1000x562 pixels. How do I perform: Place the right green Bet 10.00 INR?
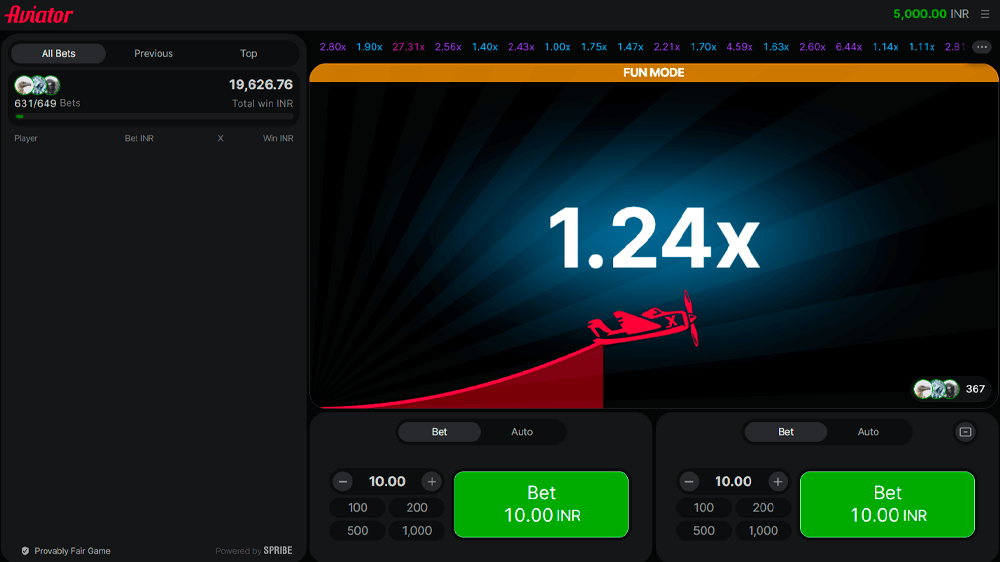[887, 504]
